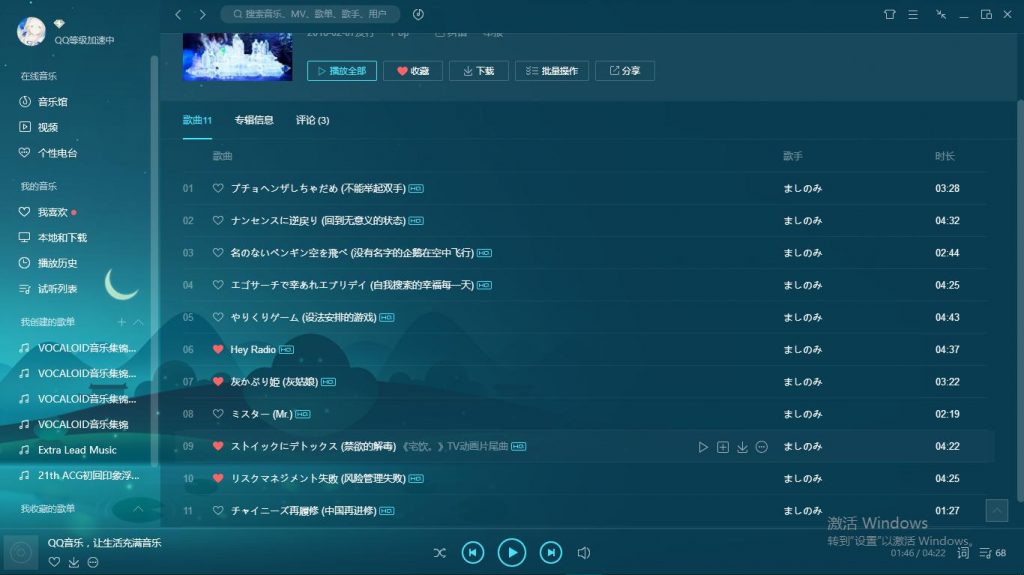
Task: Go back with the left arrow
Action: pos(178,14)
